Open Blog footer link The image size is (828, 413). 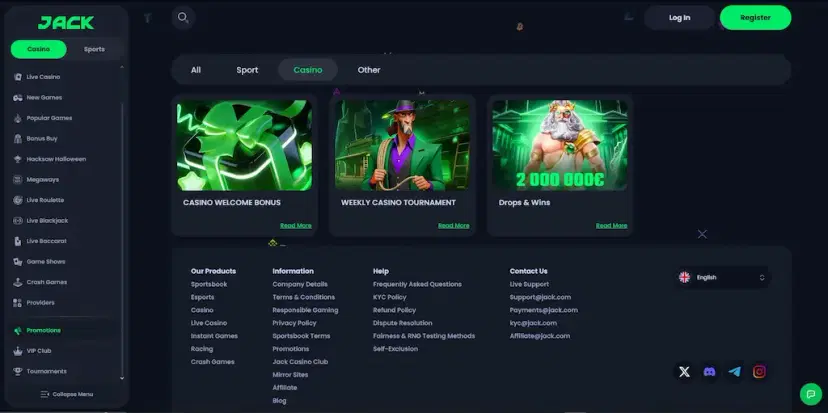(279, 401)
